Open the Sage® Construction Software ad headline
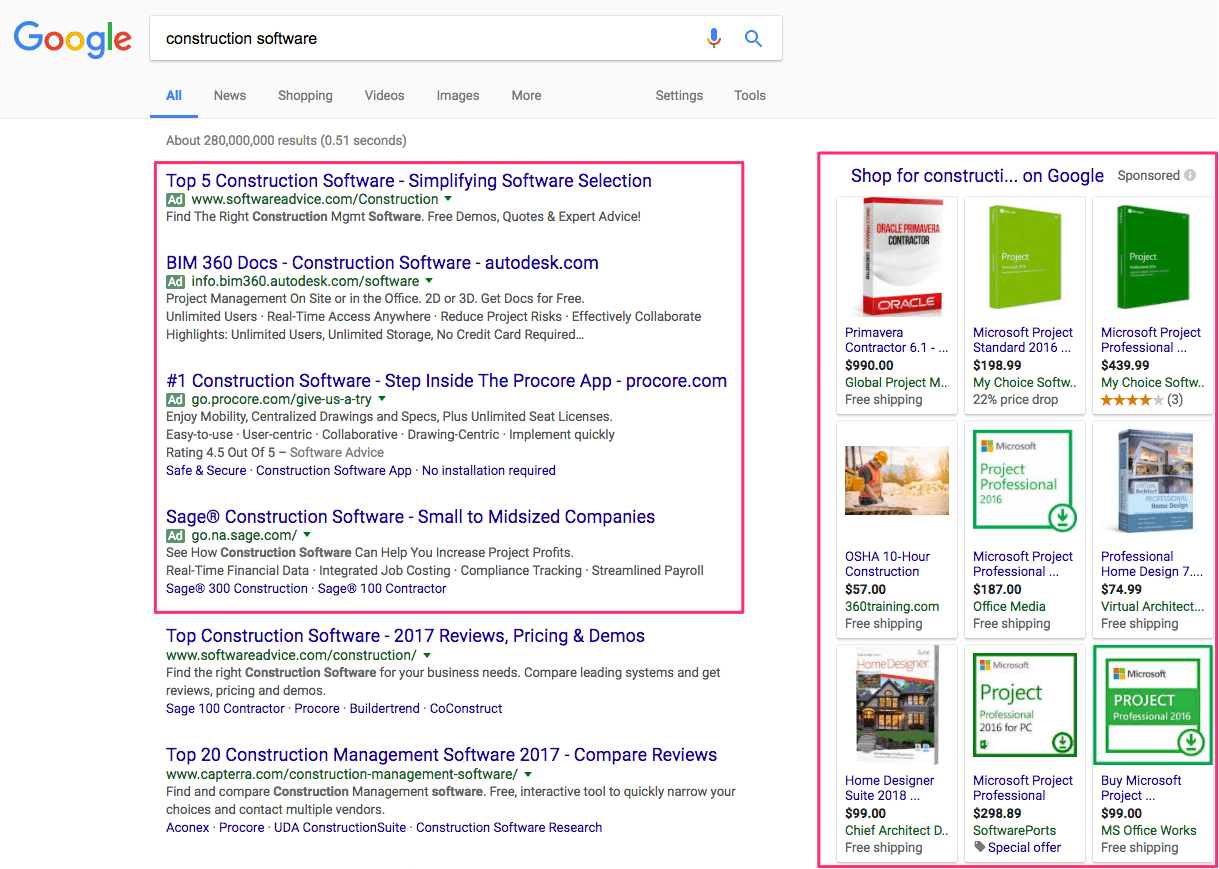This screenshot has width=1219, height=869. point(410,517)
